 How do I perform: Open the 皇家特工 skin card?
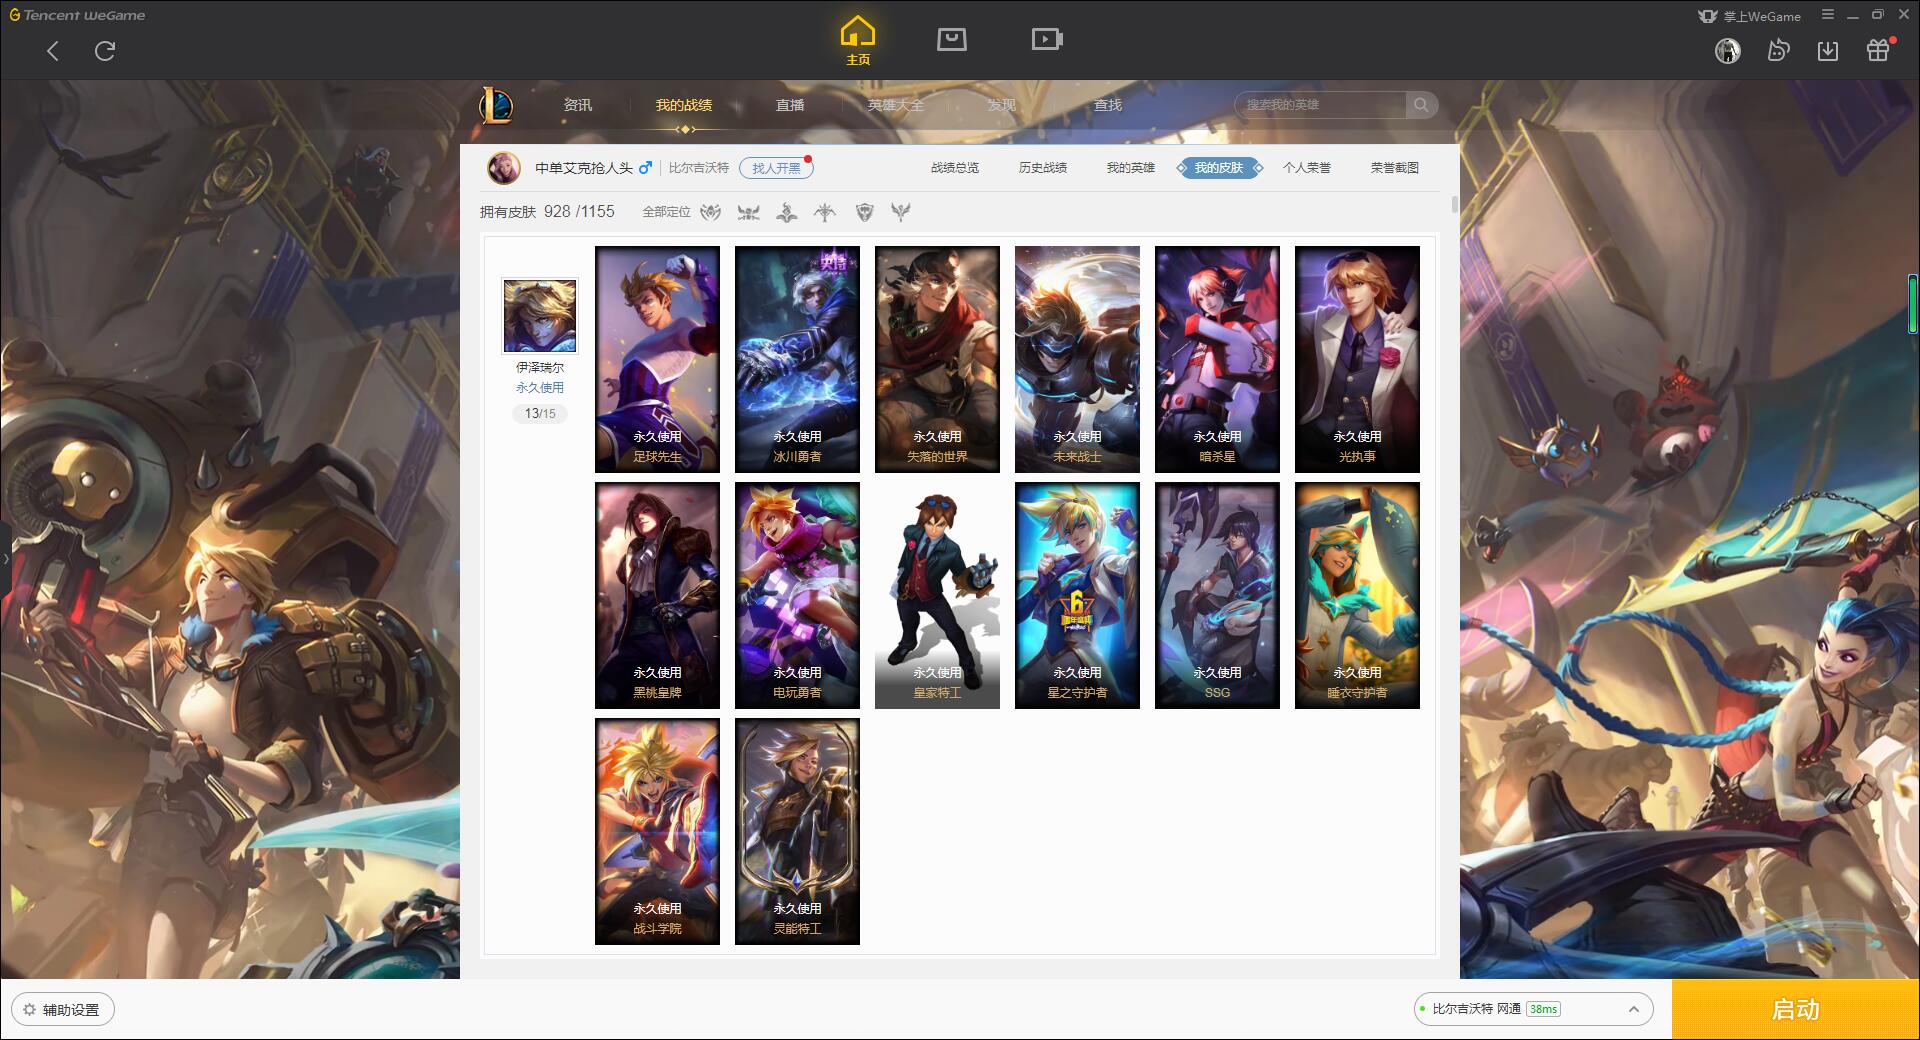tap(937, 595)
